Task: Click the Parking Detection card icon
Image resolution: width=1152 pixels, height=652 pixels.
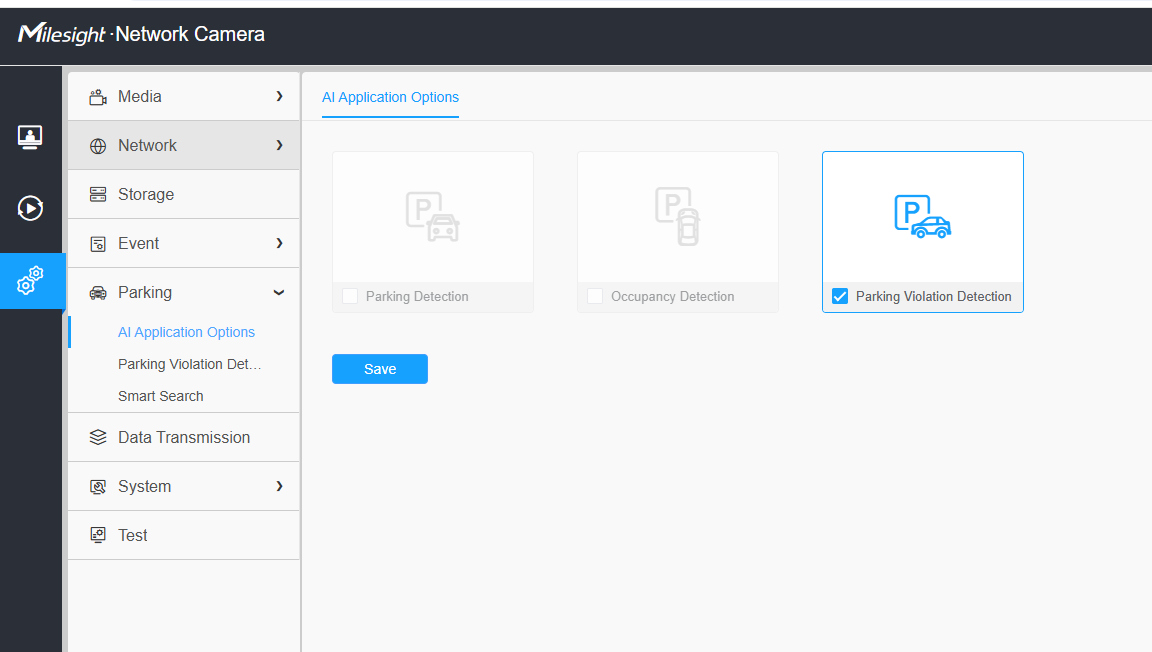Action: 433,216
